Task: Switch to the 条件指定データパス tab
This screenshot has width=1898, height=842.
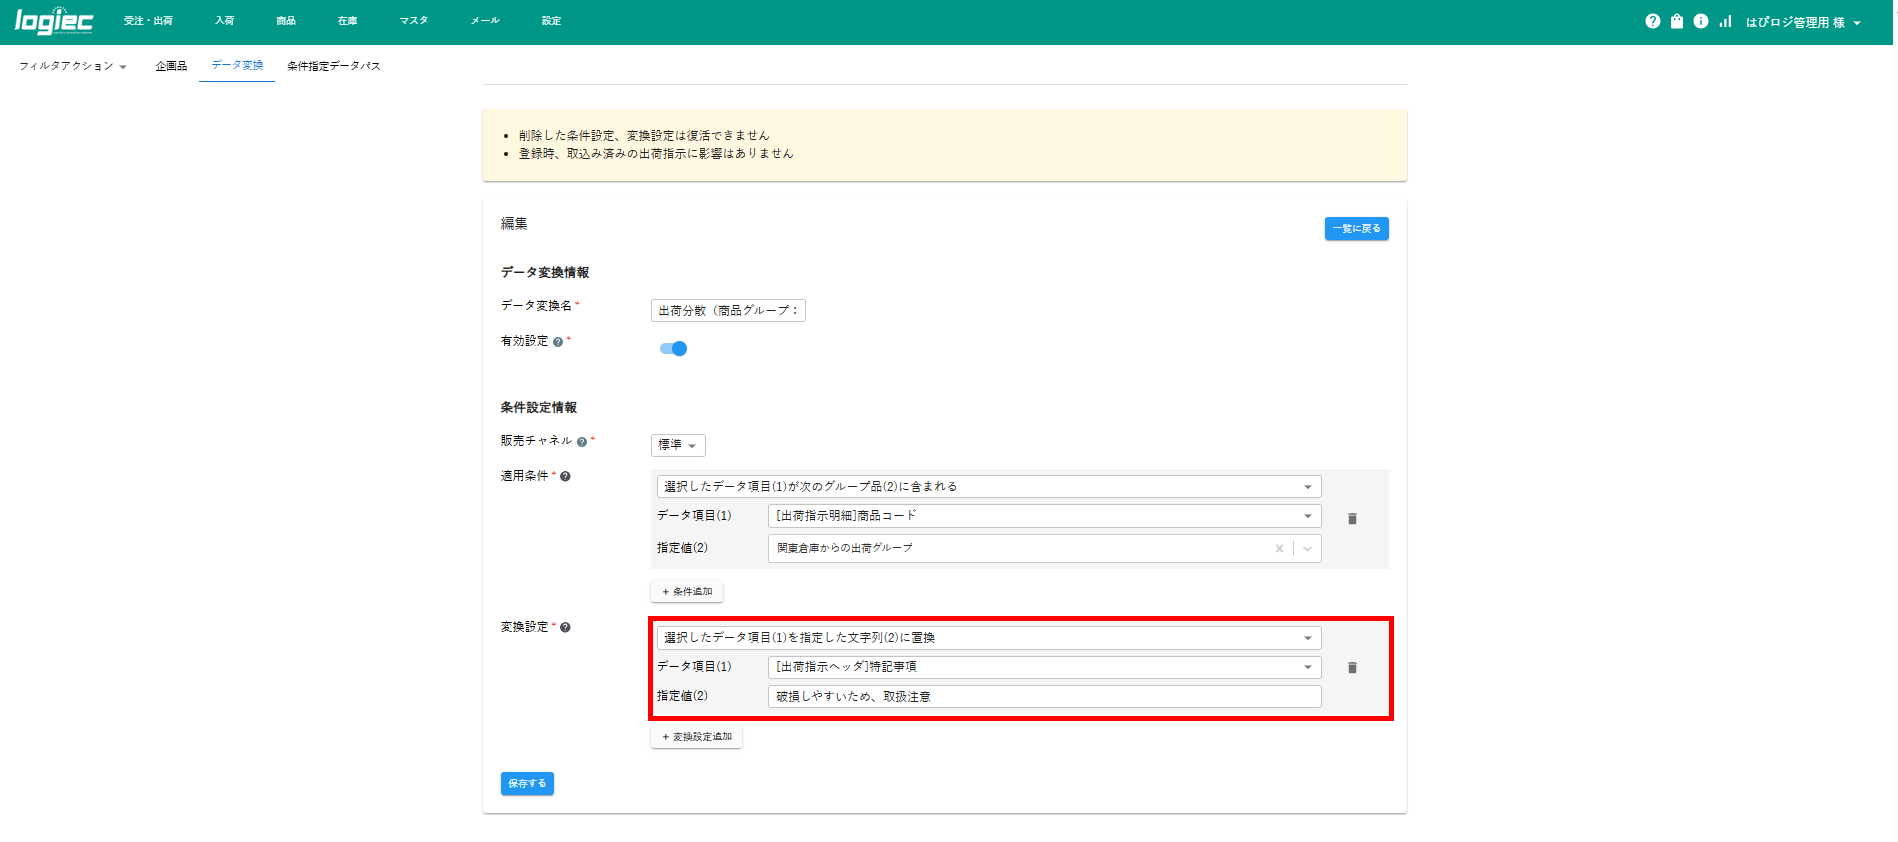Action: point(333,66)
